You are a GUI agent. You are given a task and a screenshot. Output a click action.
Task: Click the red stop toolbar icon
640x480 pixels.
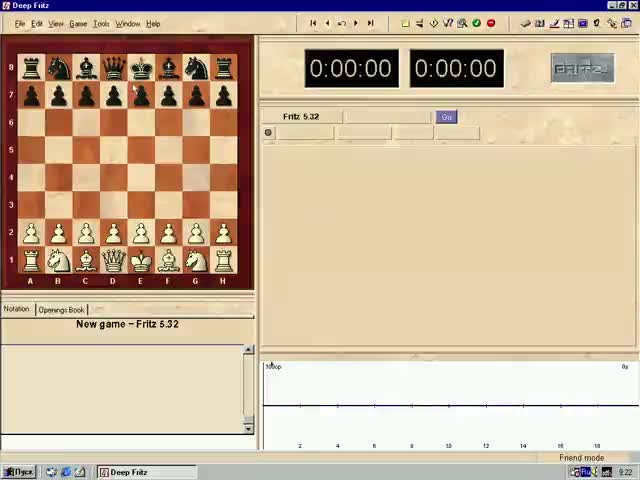pyautogui.click(x=490, y=23)
